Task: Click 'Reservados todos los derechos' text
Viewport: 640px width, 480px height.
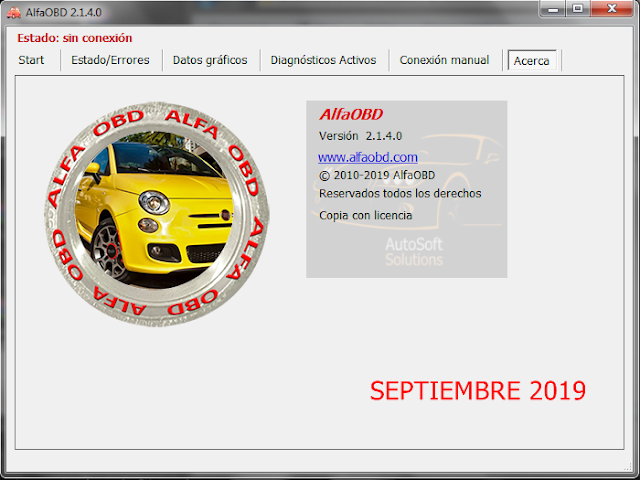Action: pyautogui.click(x=400, y=193)
